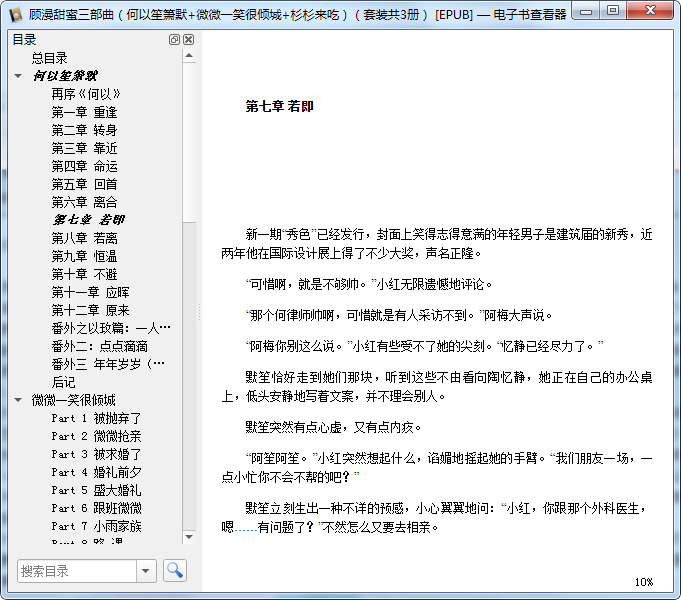Select 微微一笑很倾城 book title
Screen dimensions: 681x600
[x=73, y=400]
